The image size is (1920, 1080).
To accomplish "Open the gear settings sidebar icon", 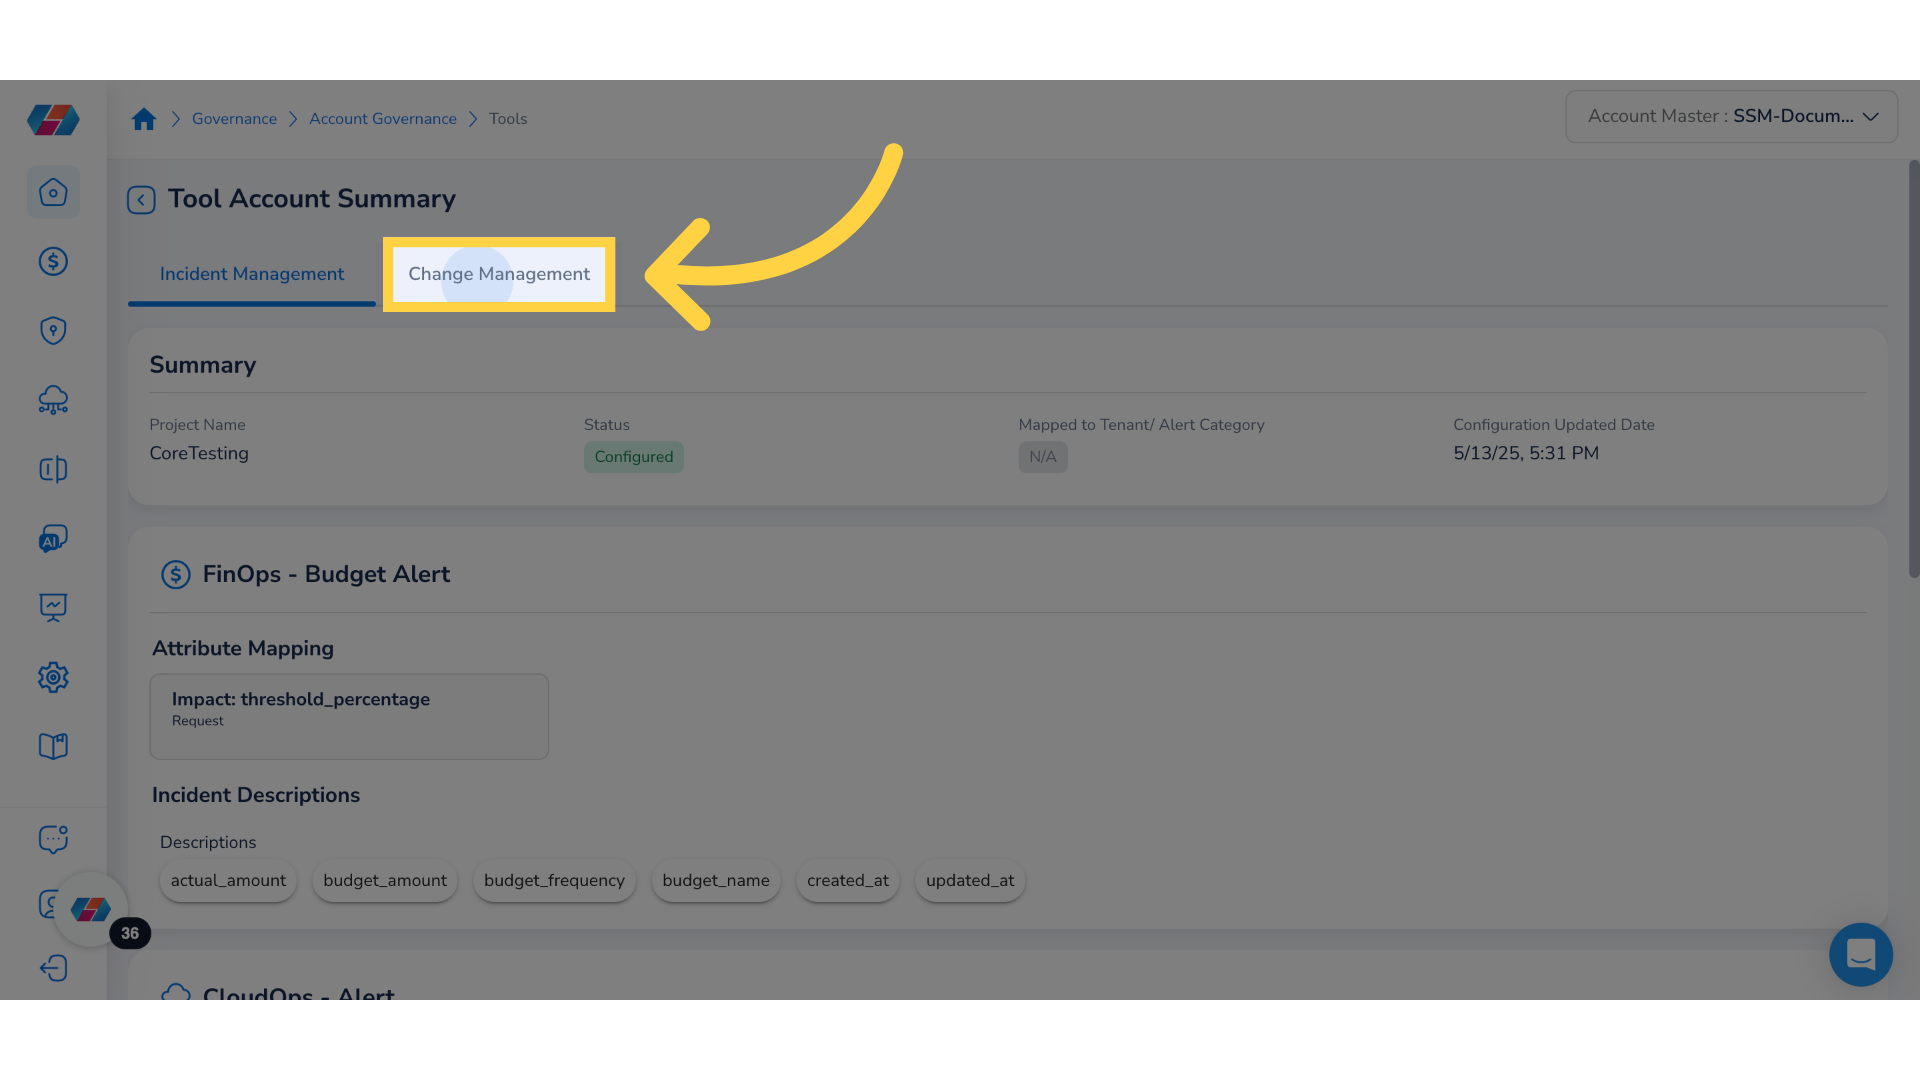I will point(53,677).
